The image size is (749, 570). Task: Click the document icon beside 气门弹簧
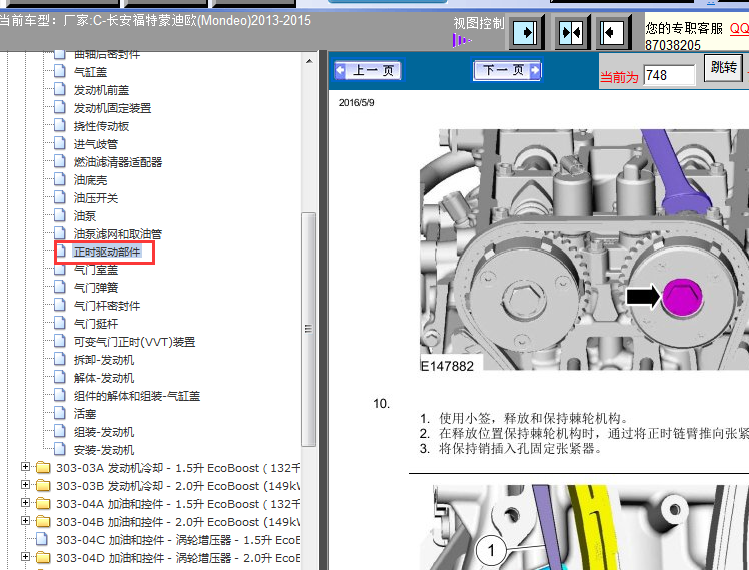click(60, 287)
